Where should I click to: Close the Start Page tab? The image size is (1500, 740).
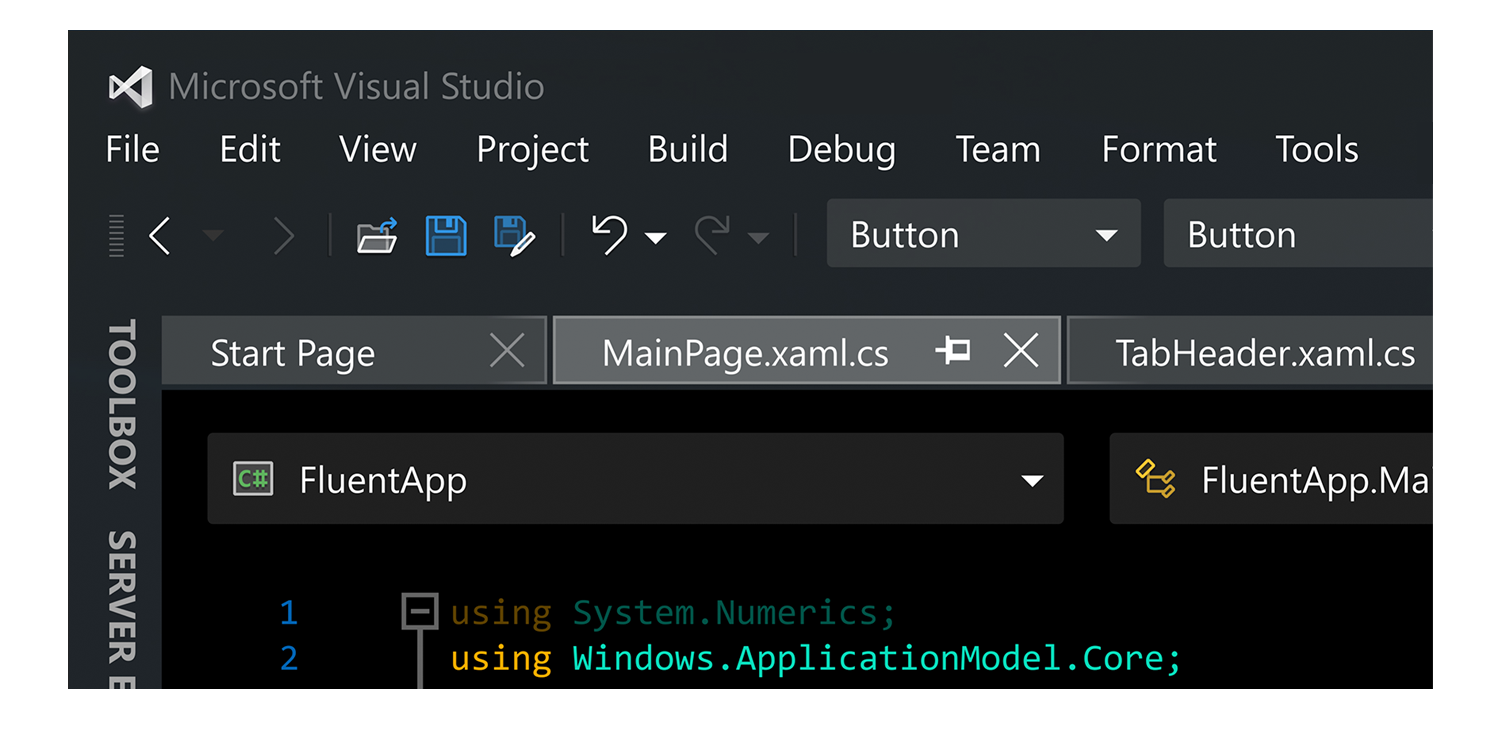click(x=508, y=351)
